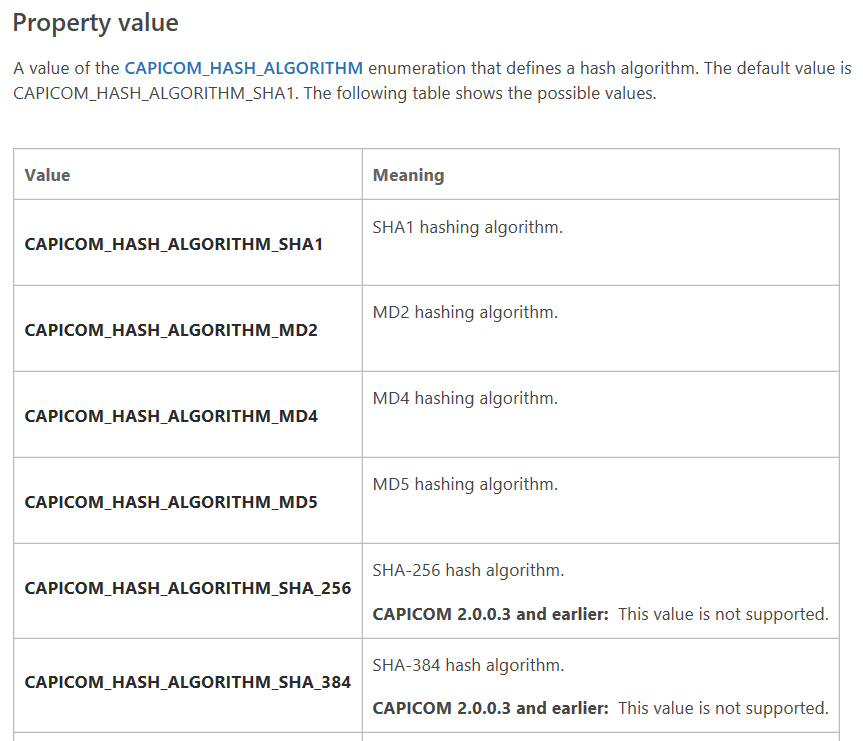
Task: Select the CAPICOM_HASH_ALGORITHM_SHA_384 table cell
Action: click(x=188, y=682)
